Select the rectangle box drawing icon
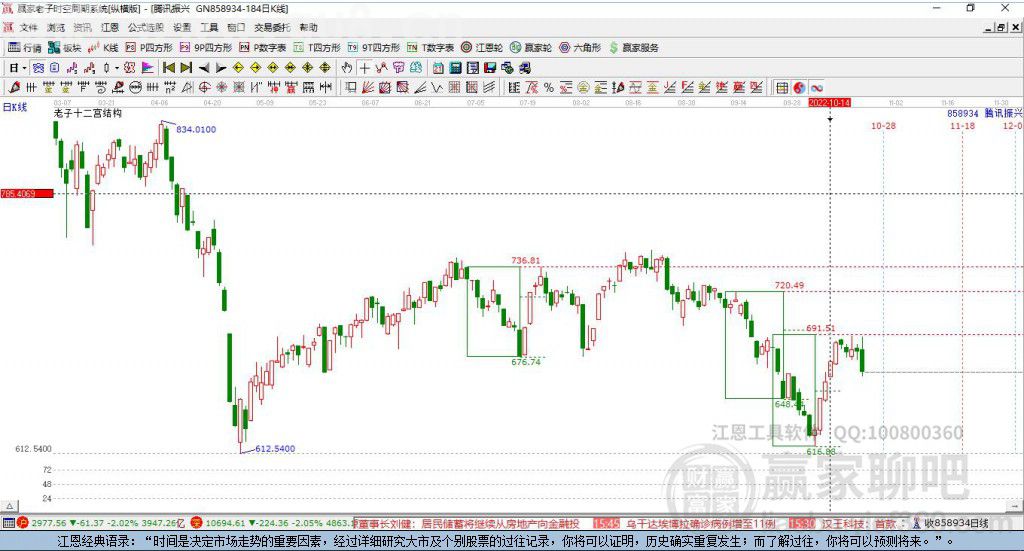The width and height of the screenshot is (1024, 551). click(351, 87)
